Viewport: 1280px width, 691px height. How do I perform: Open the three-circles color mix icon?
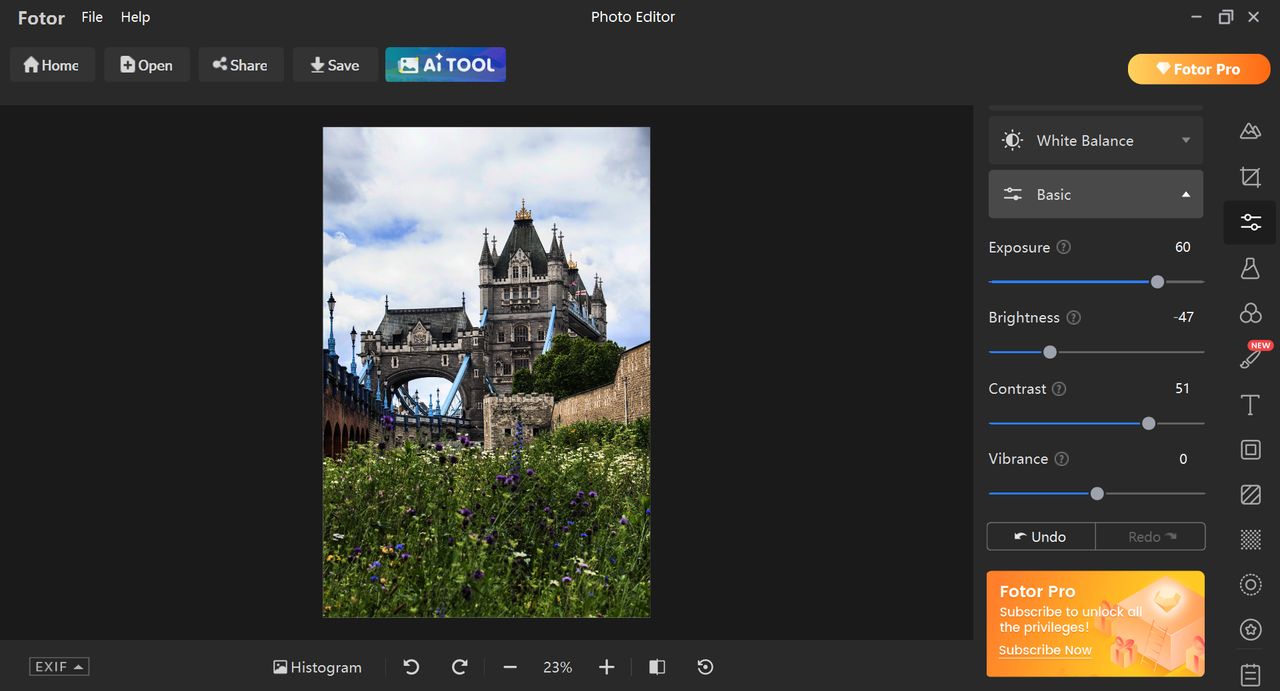click(1250, 313)
